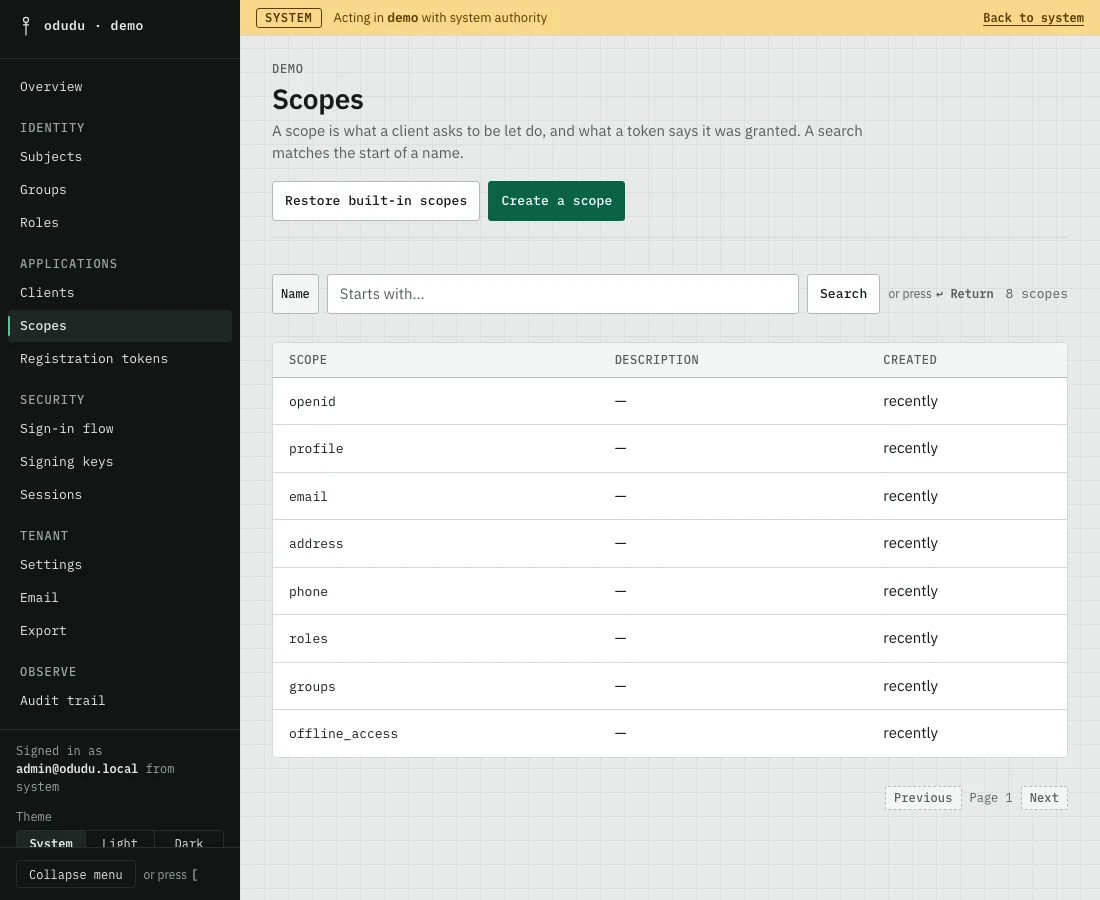Screen dimensions: 1100x900
Task: Click the DEMO breadcrumb label
Action: 288,69
